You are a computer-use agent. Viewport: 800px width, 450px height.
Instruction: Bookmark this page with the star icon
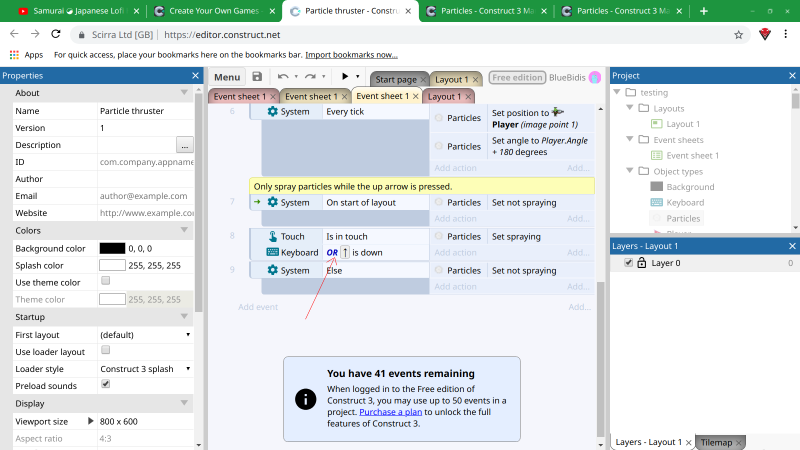point(738,35)
